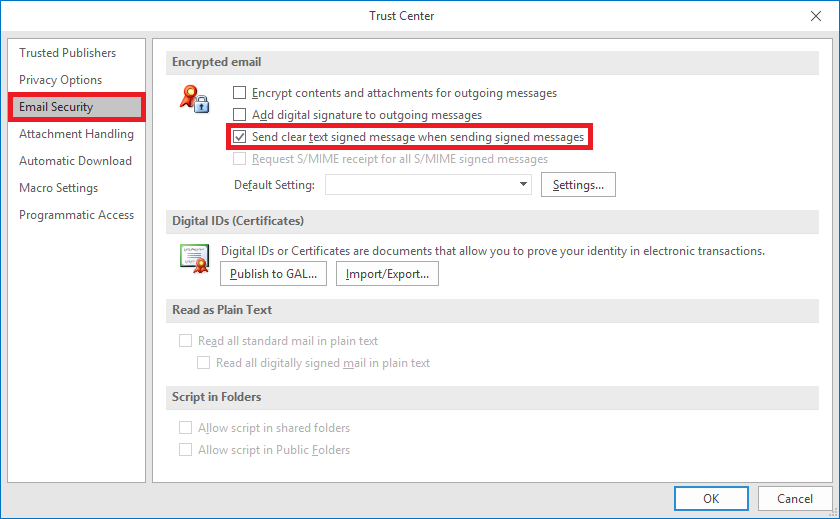840x519 pixels.
Task: Enable encrypt contents and attachments checkbox
Action: click(x=240, y=93)
